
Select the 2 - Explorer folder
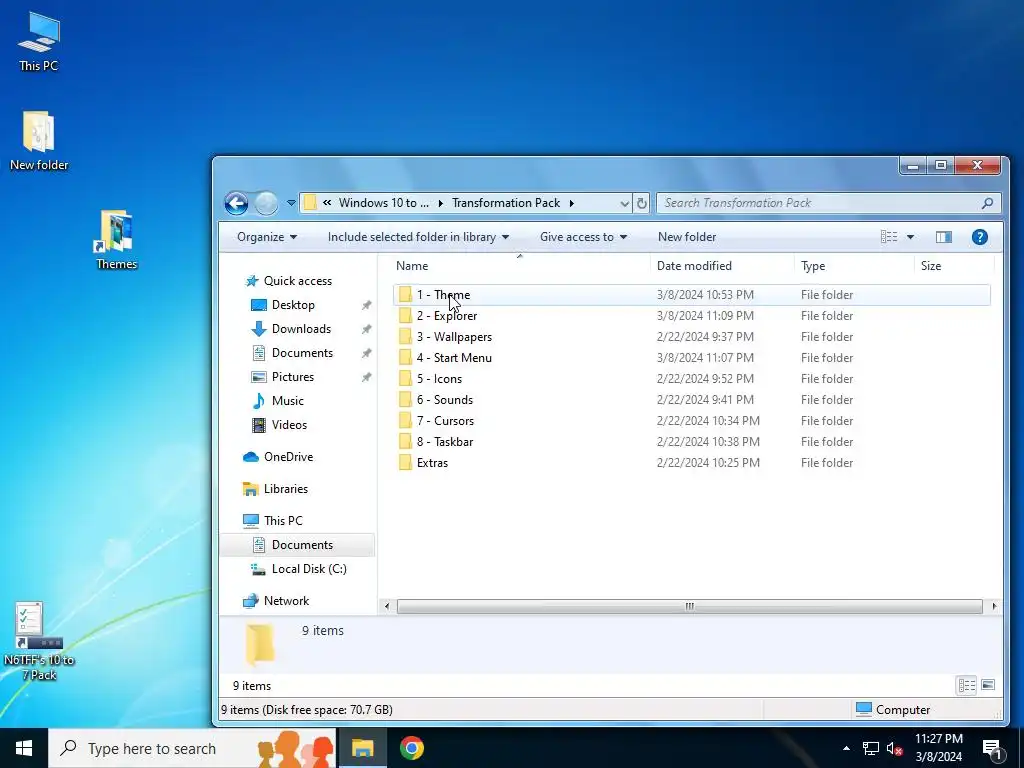(x=692, y=315)
